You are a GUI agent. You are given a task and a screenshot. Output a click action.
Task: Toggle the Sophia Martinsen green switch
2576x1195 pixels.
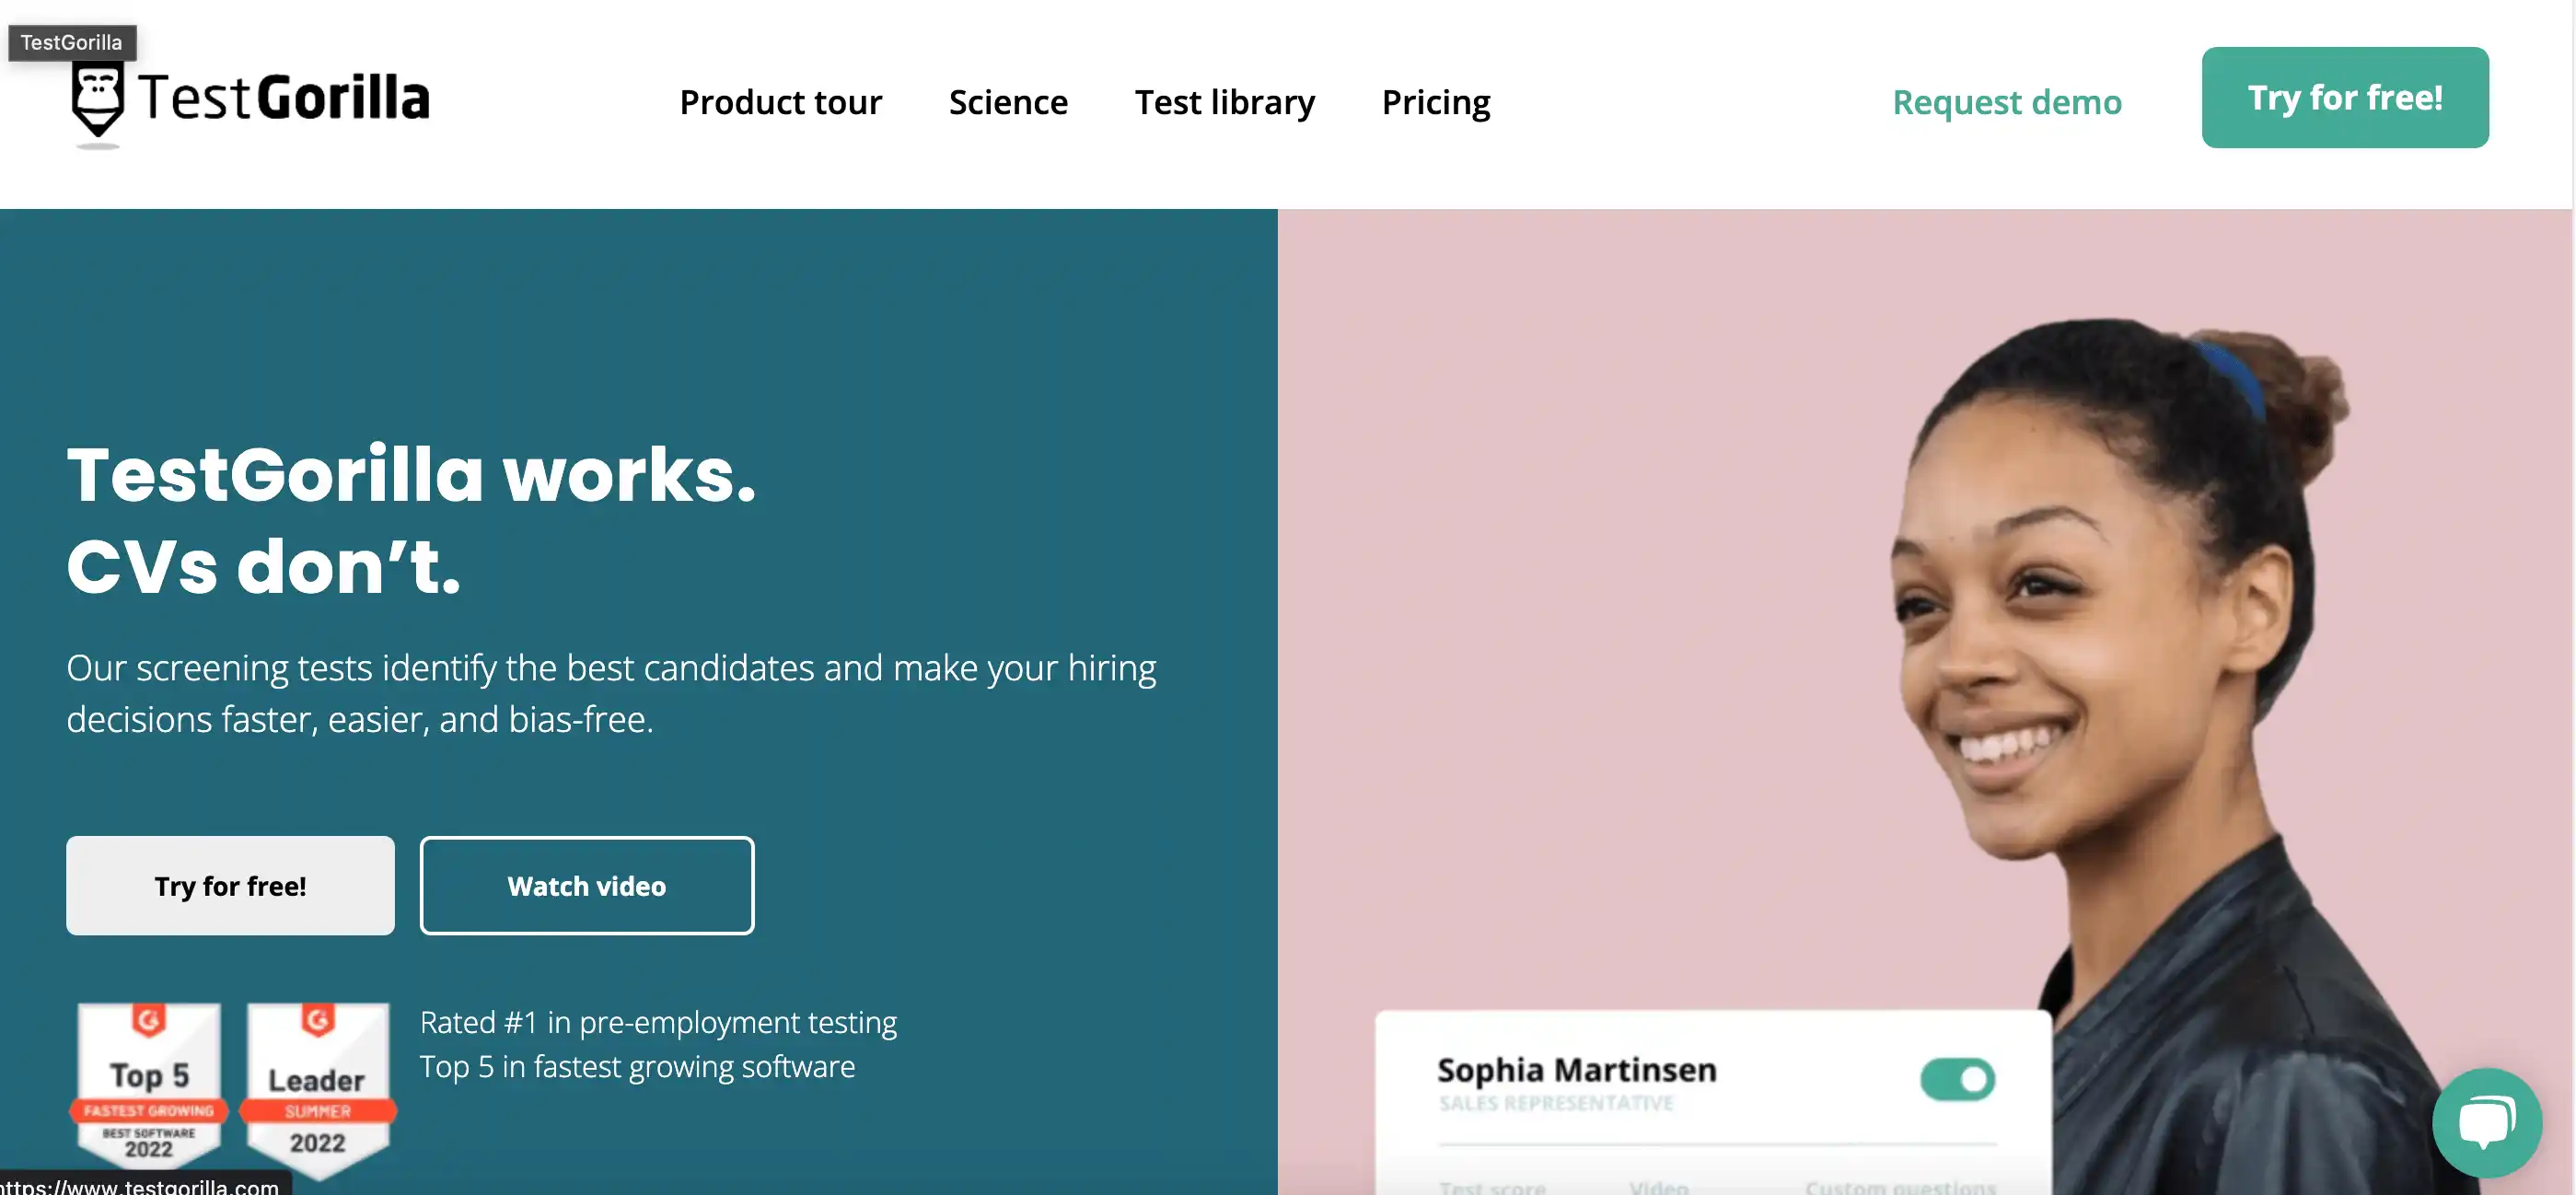click(1957, 1079)
